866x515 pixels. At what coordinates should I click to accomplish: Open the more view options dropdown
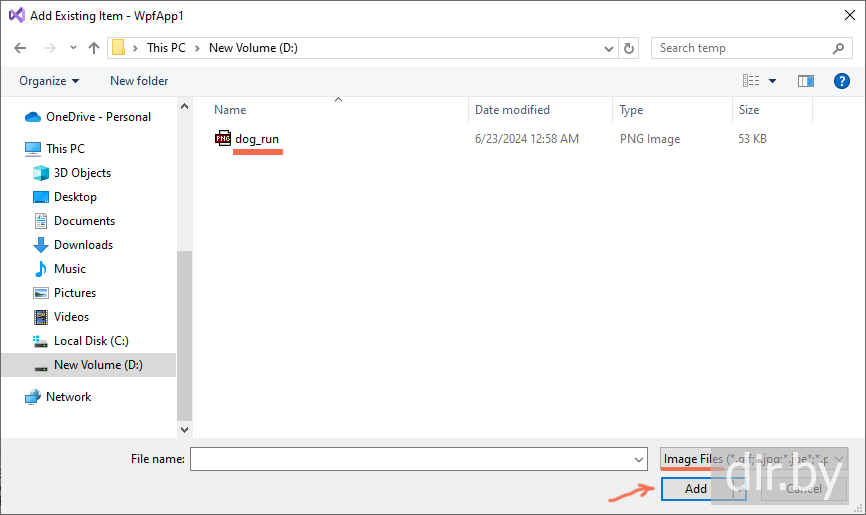pyautogui.click(x=773, y=81)
